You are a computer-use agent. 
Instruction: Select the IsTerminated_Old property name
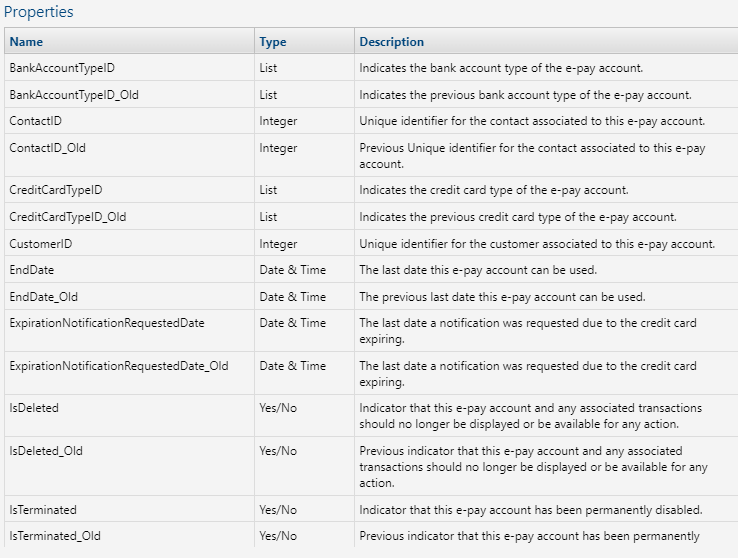click(x=55, y=536)
